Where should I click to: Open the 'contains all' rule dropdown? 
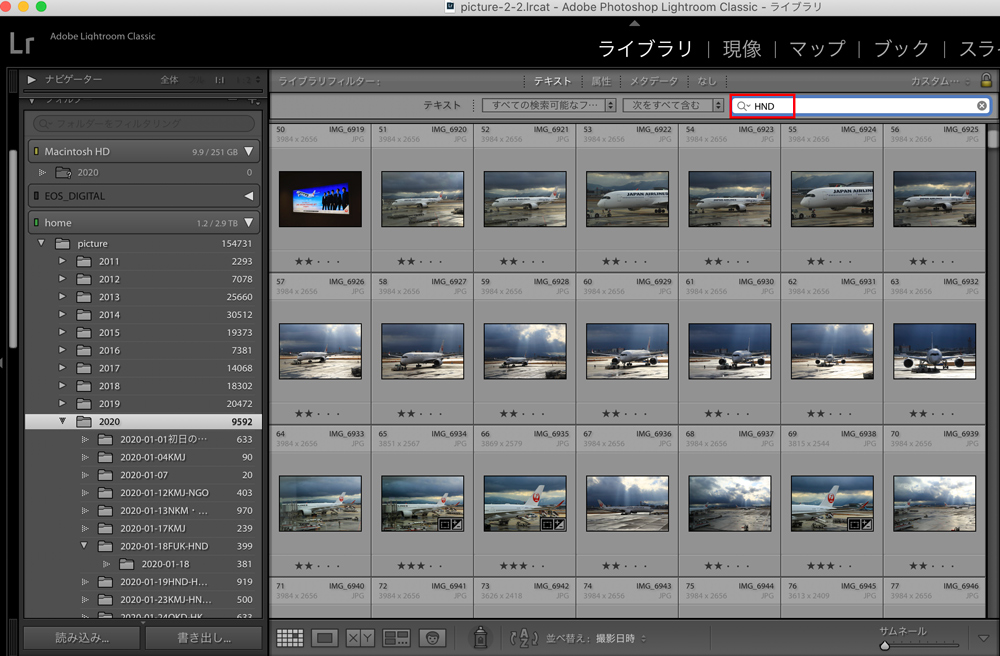pyautogui.click(x=673, y=105)
